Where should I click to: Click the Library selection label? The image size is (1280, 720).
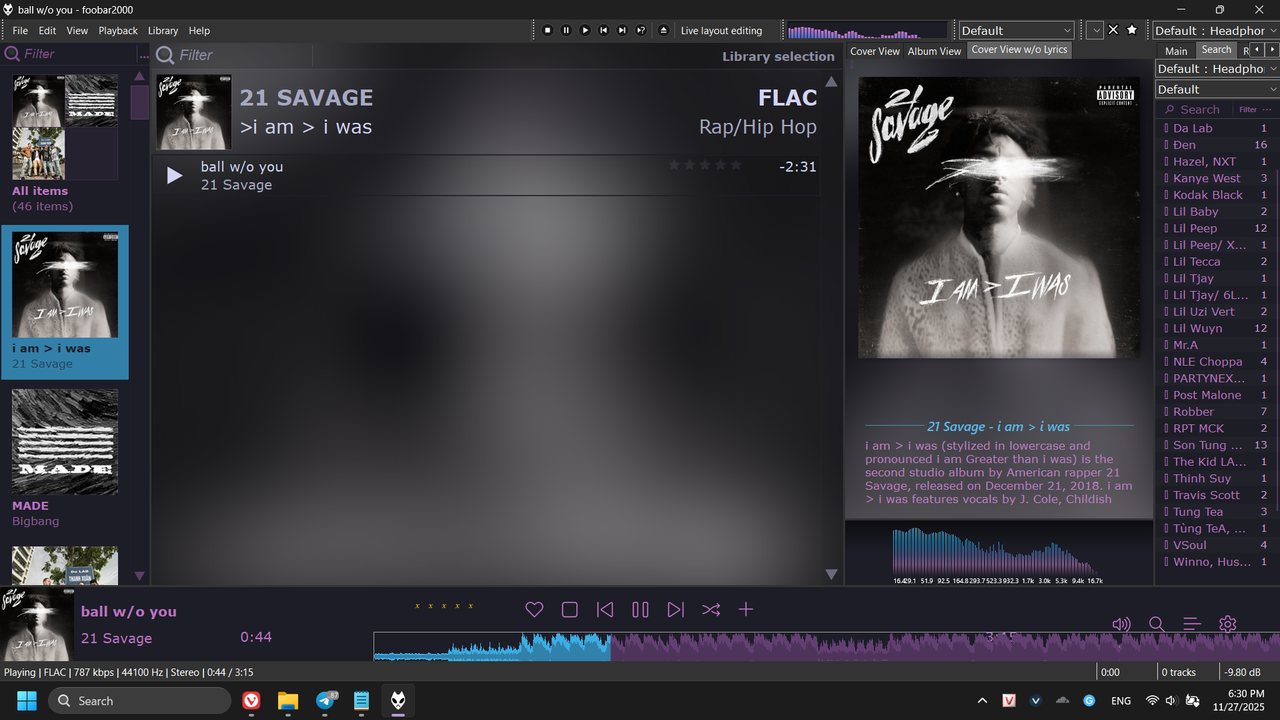point(778,56)
